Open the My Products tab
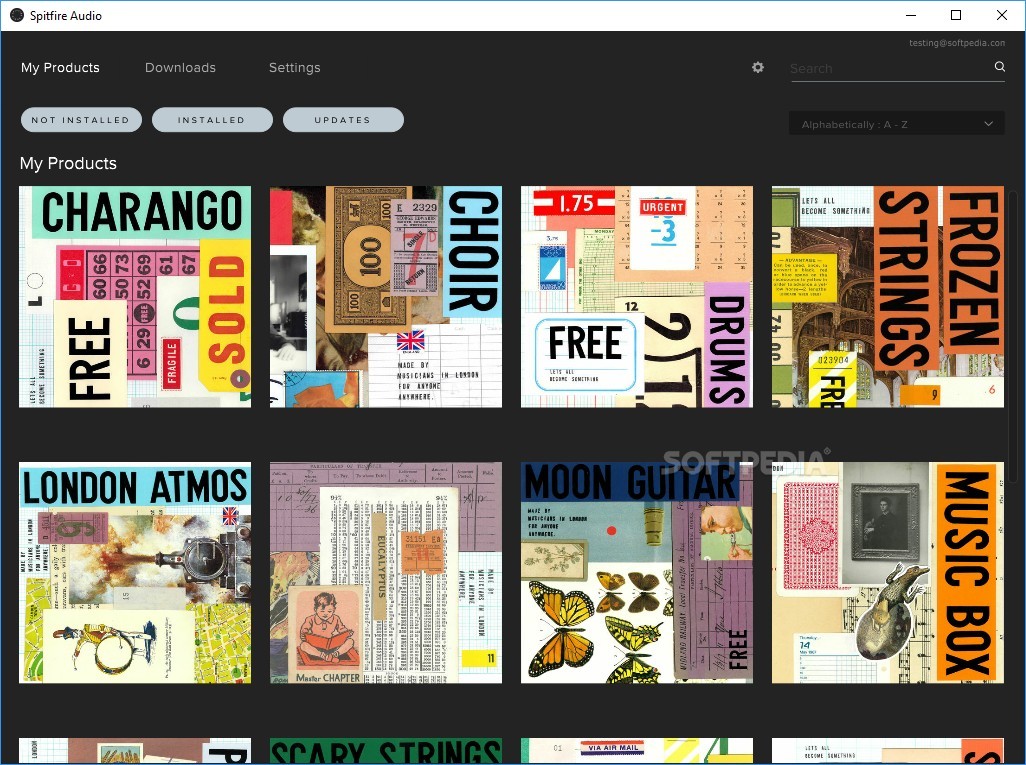This screenshot has height=765, width=1026. (60, 67)
